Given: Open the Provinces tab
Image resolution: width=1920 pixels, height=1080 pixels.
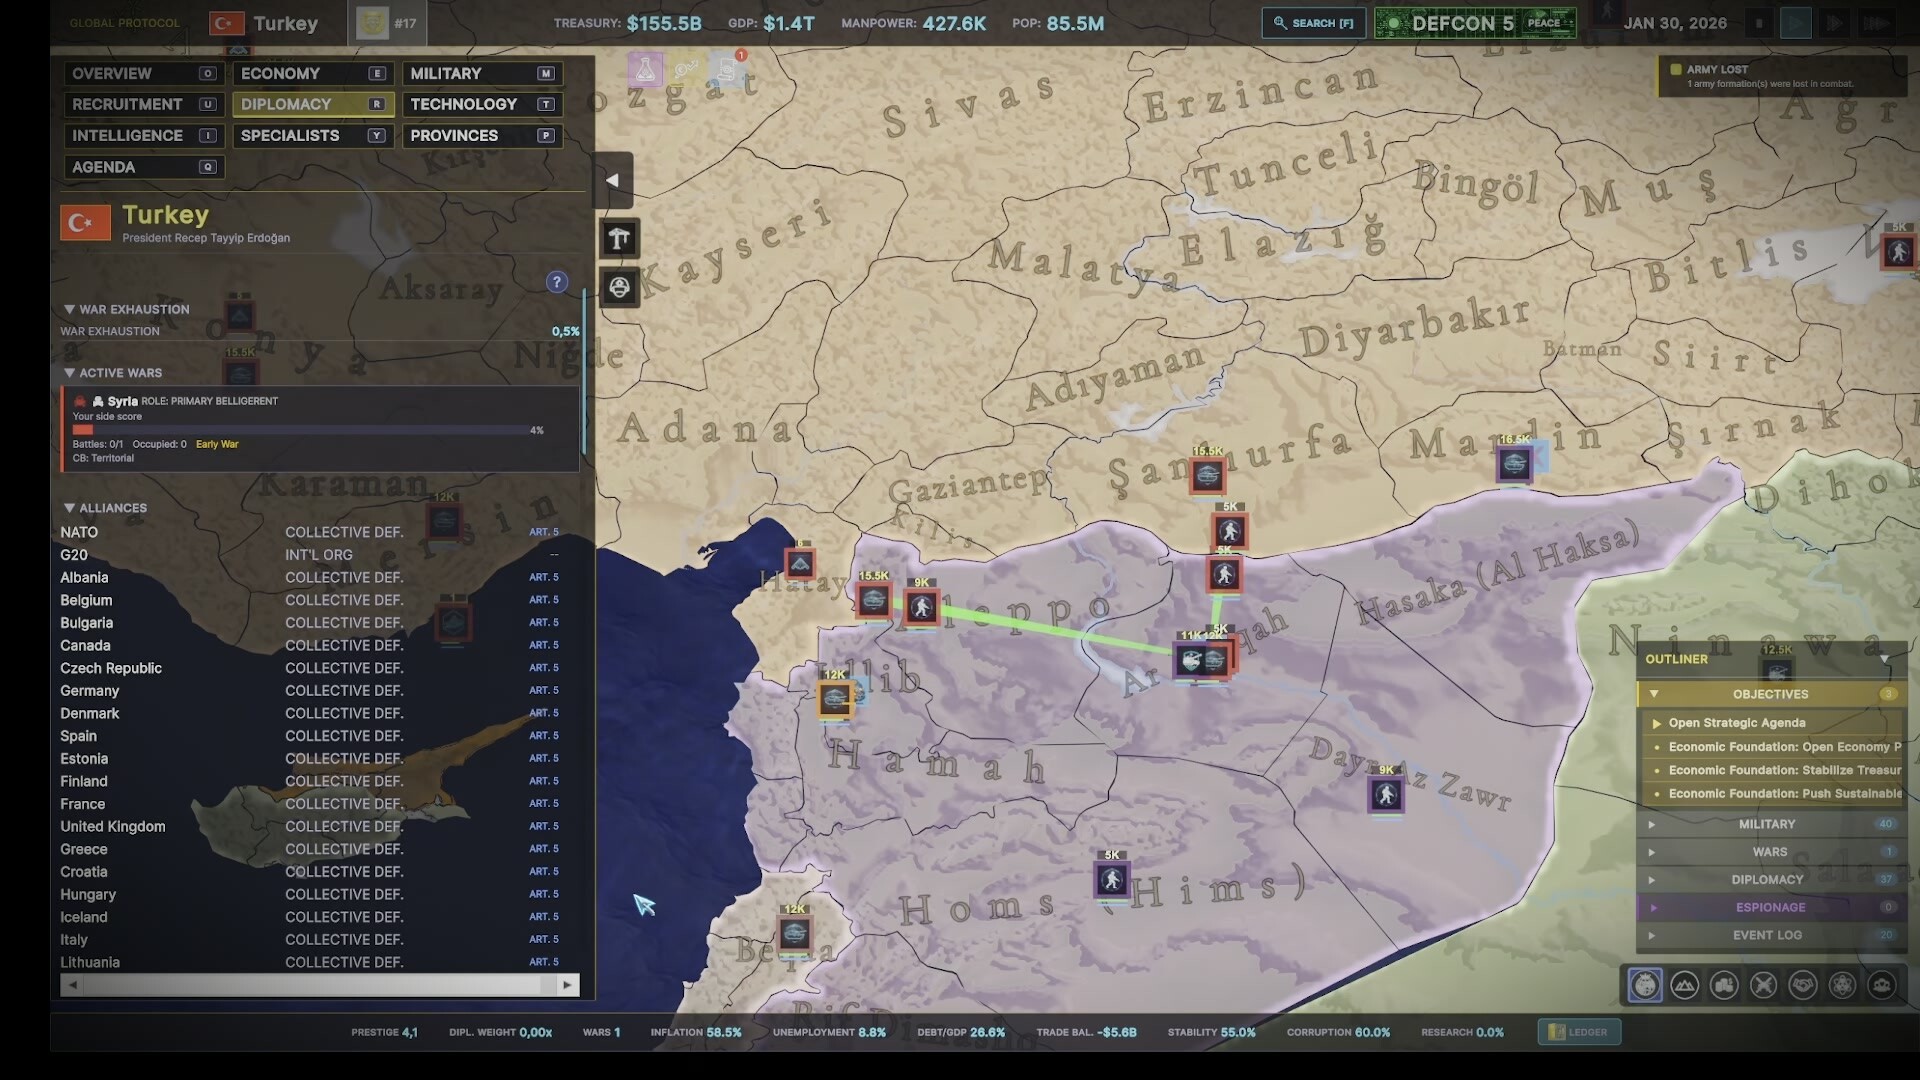Looking at the screenshot, I should coord(481,135).
